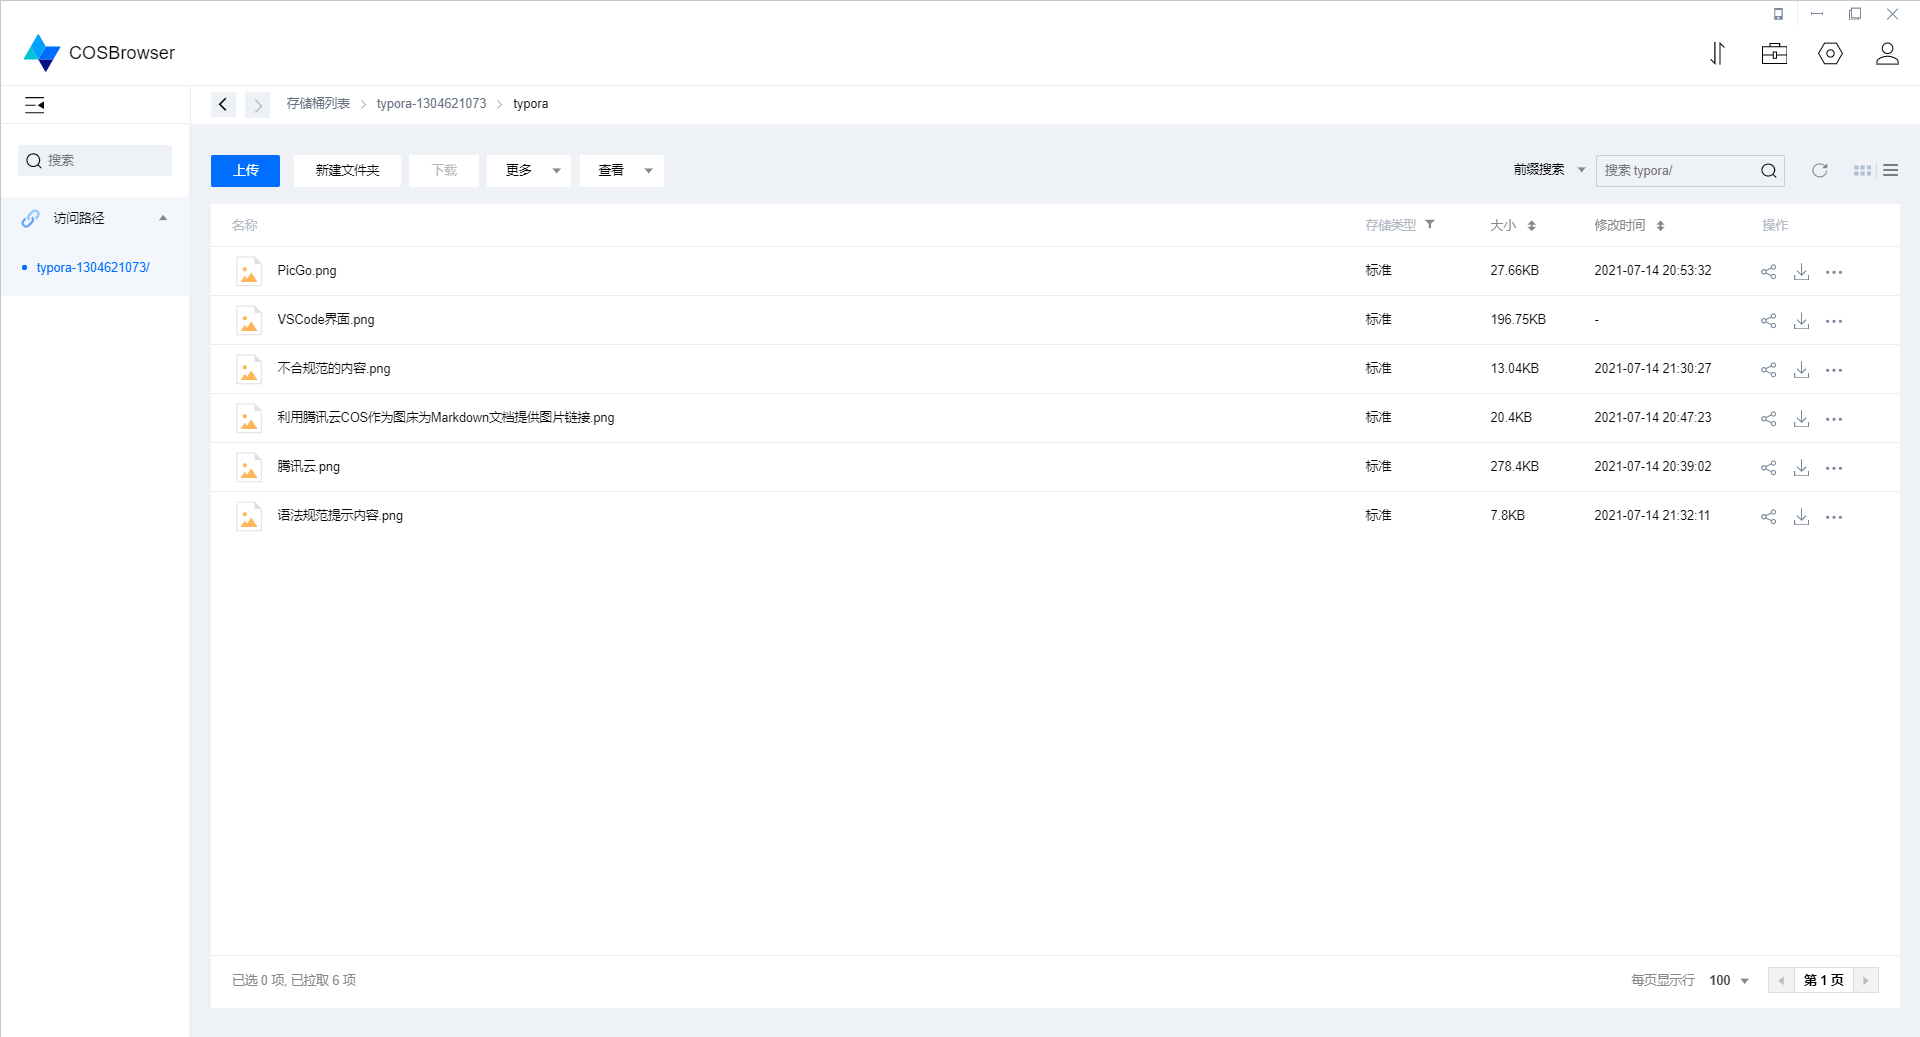Image resolution: width=1920 pixels, height=1037 pixels.
Task: Share 不合规范的内容.png
Action: 1768,370
